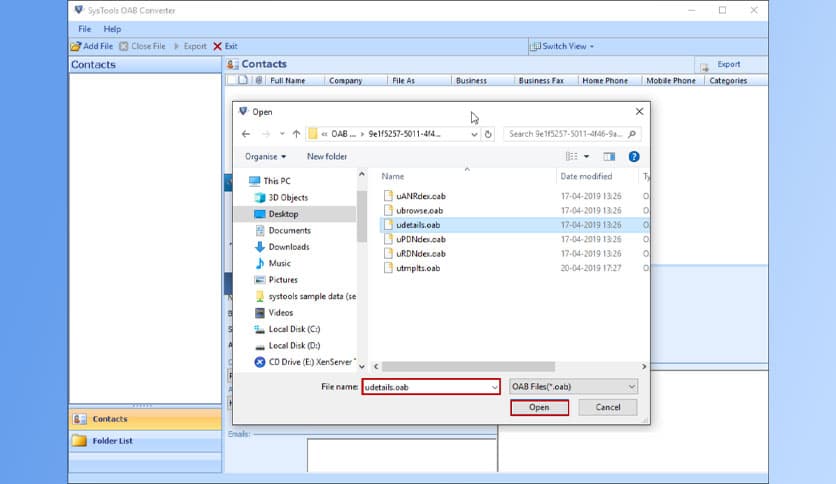Go up one folder level
836x484 pixels.
coord(296,134)
